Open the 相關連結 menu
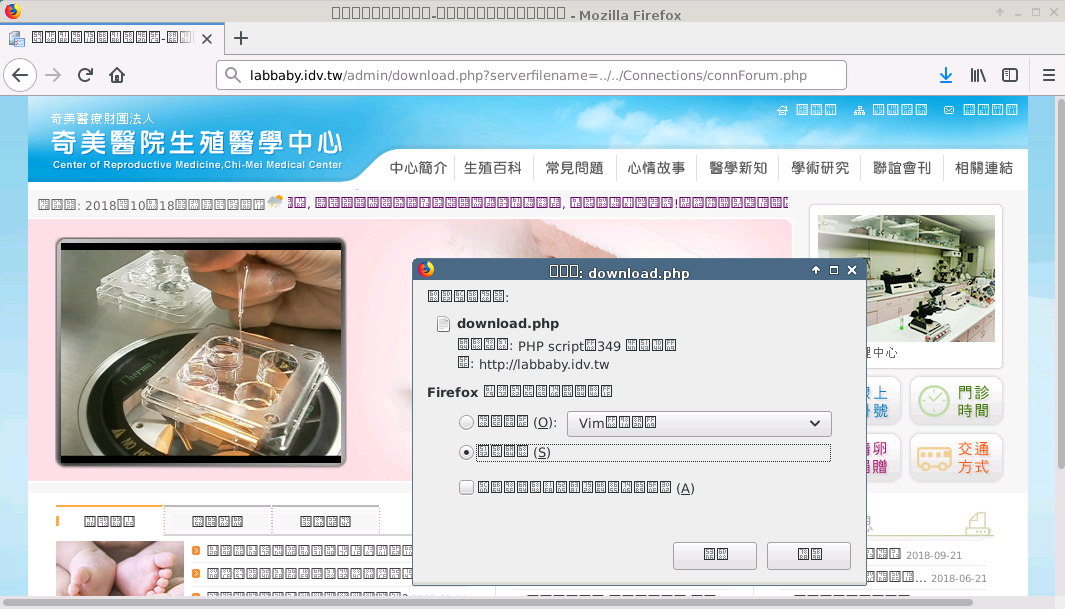This screenshot has width=1065, height=609. tap(983, 168)
